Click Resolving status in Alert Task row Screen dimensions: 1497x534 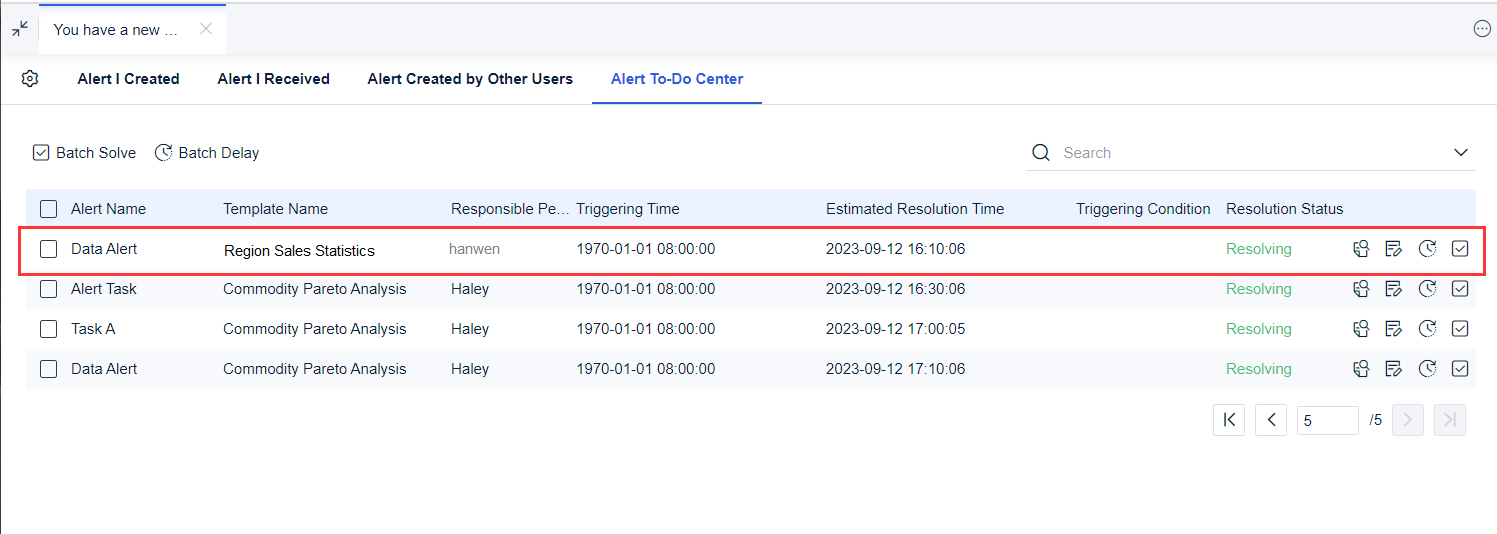[x=1259, y=289]
